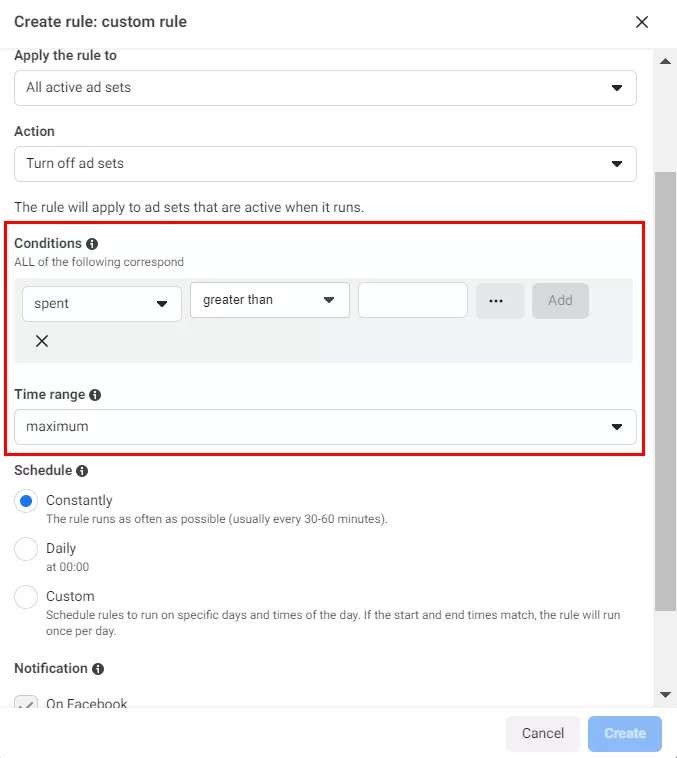The image size is (677, 758).
Task: Click the Conditions info icon
Action: pos(92,244)
